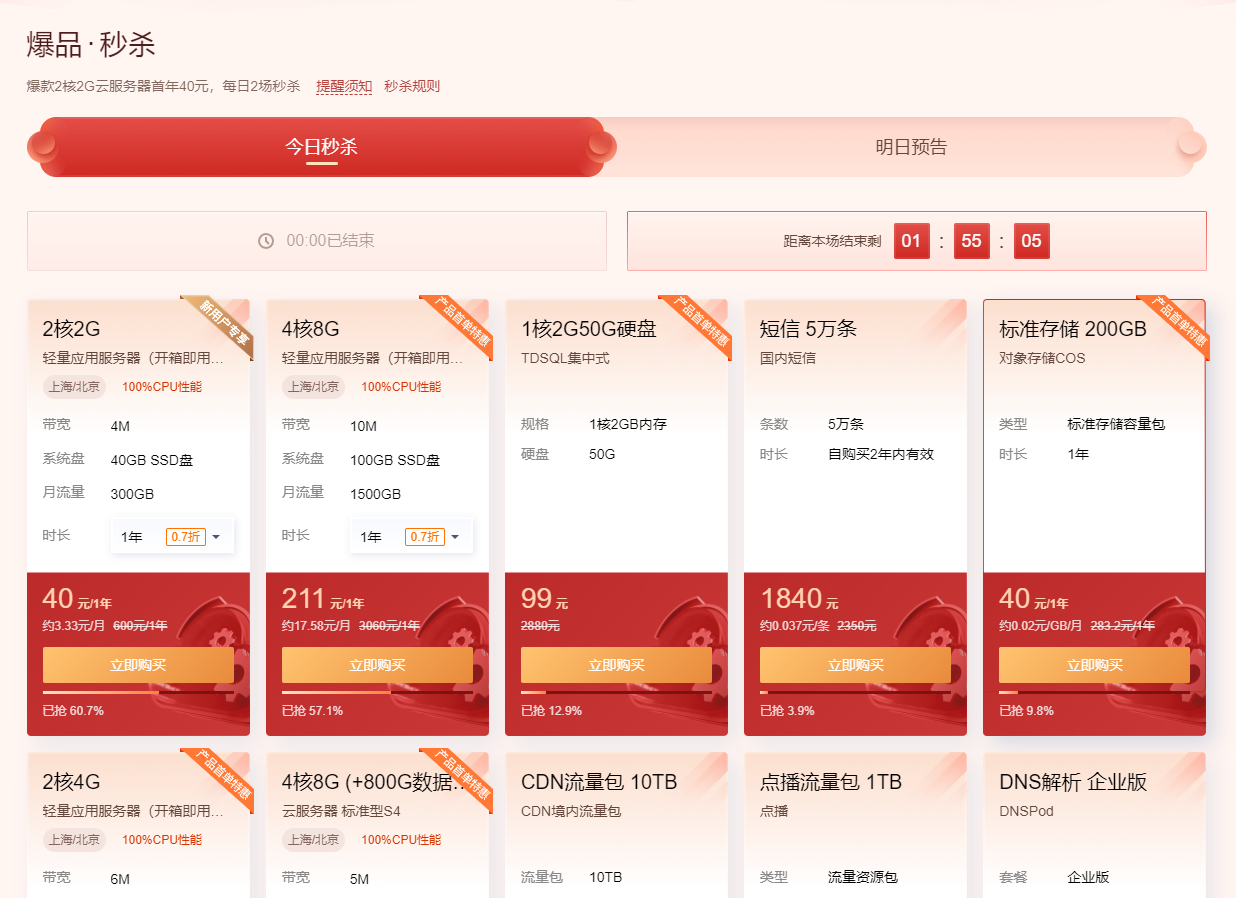Open the 提醒须知 link
Image resolution: width=1236 pixels, height=898 pixels.
tap(343, 86)
